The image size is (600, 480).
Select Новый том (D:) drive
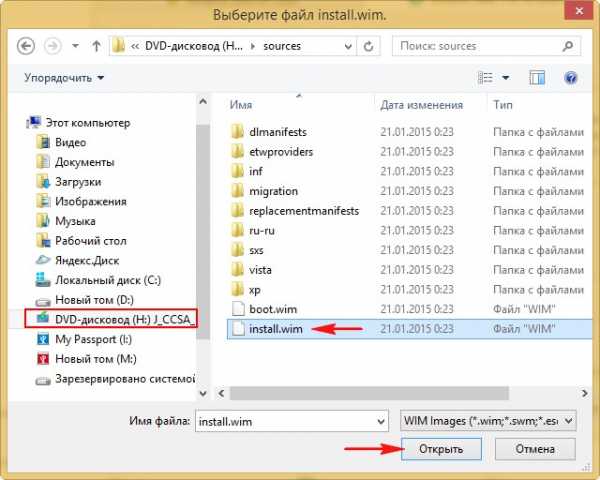[x=85, y=300]
